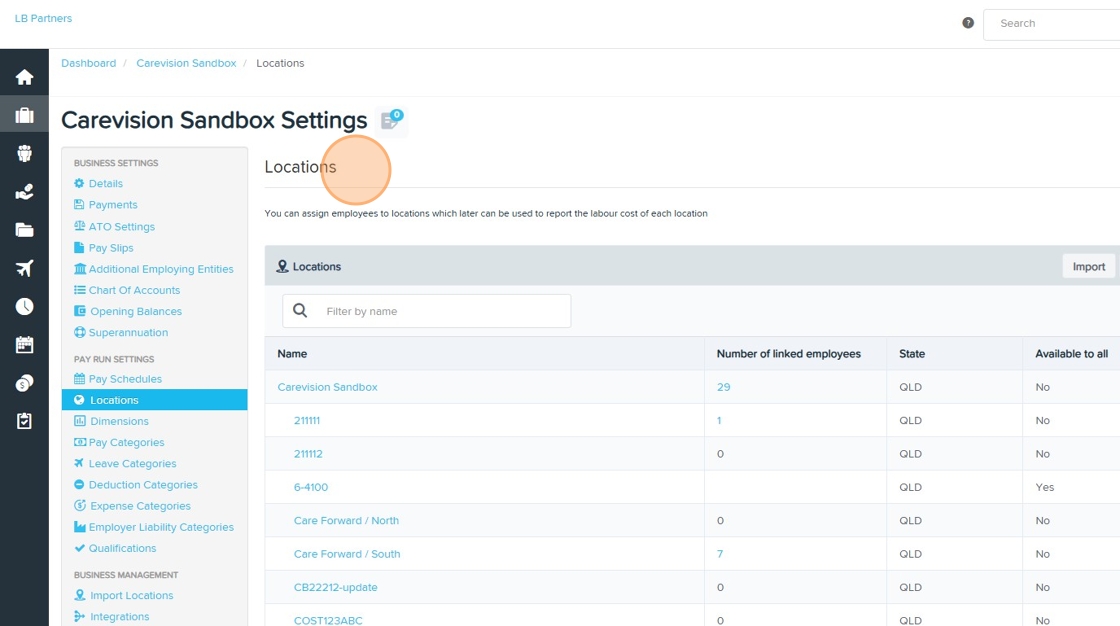Click the gear icon next to Details
1120x626 pixels.
click(79, 184)
